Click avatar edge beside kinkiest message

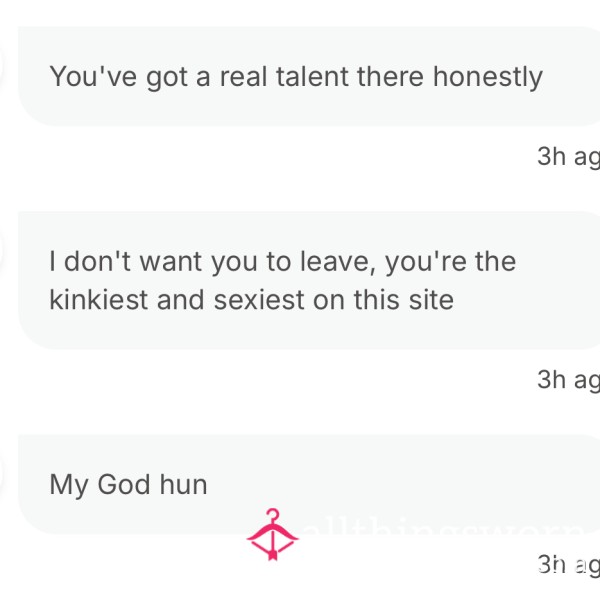coord(2,251)
